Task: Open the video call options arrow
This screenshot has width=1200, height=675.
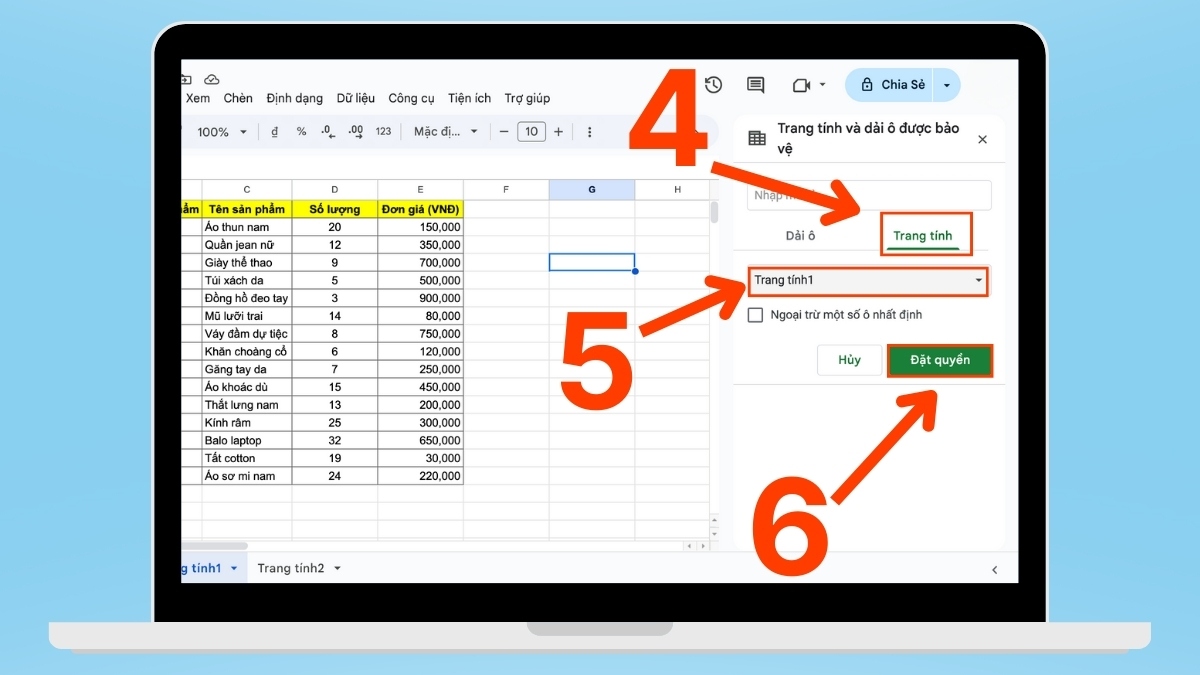Action: 823,85
